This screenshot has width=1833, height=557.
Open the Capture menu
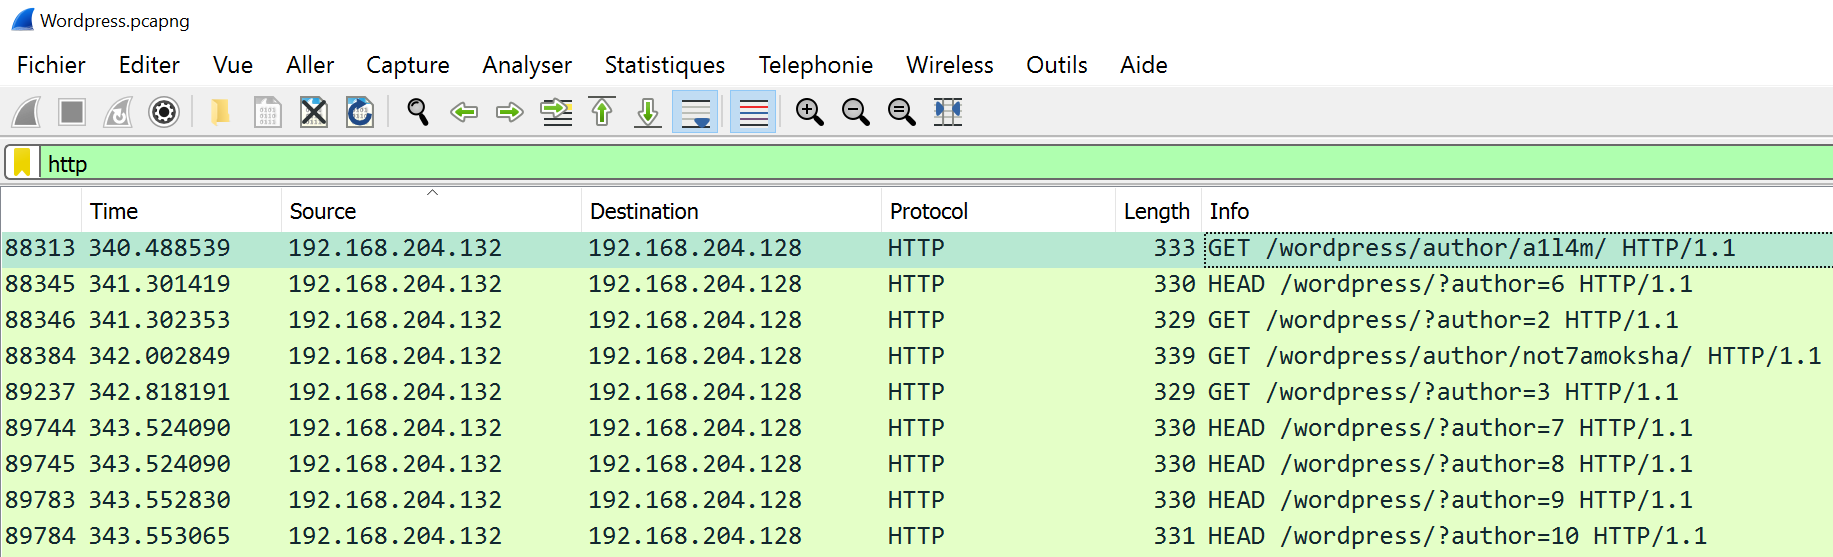coord(408,65)
